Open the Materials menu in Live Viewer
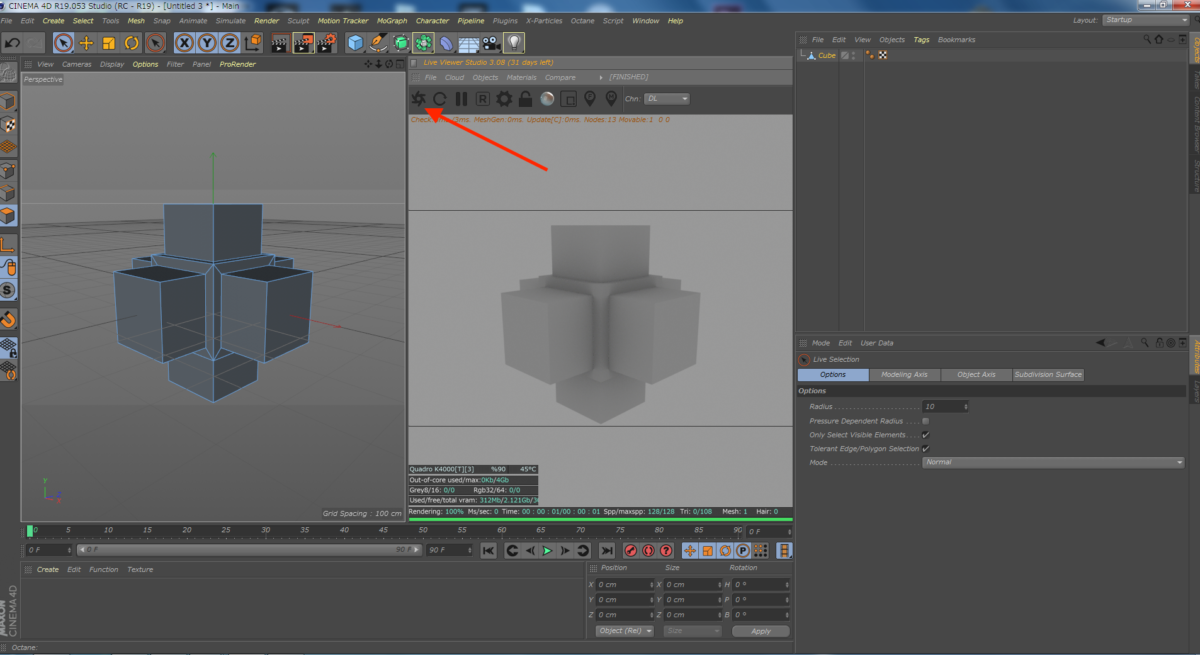 coord(521,77)
